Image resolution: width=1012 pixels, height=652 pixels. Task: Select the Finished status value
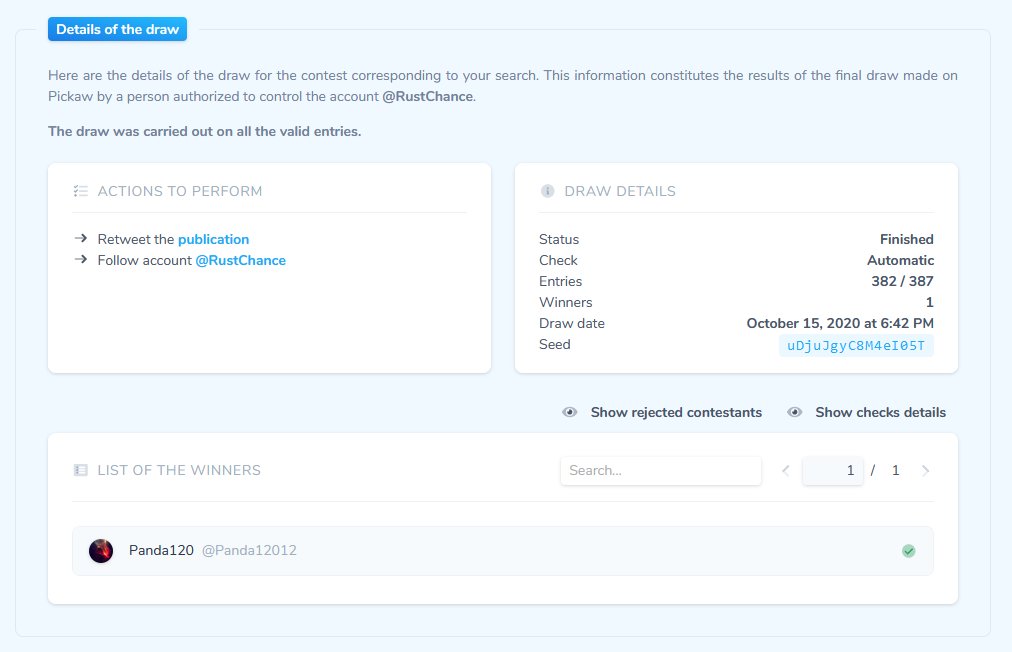tap(907, 239)
